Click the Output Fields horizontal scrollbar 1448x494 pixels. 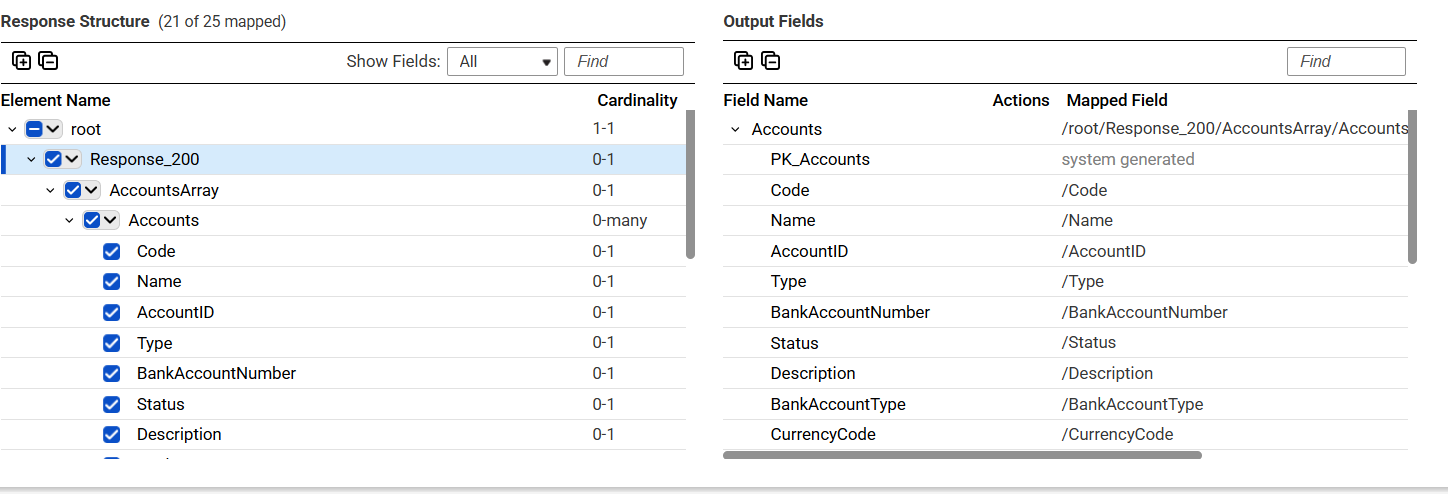pyautogui.click(x=962, y=455)
